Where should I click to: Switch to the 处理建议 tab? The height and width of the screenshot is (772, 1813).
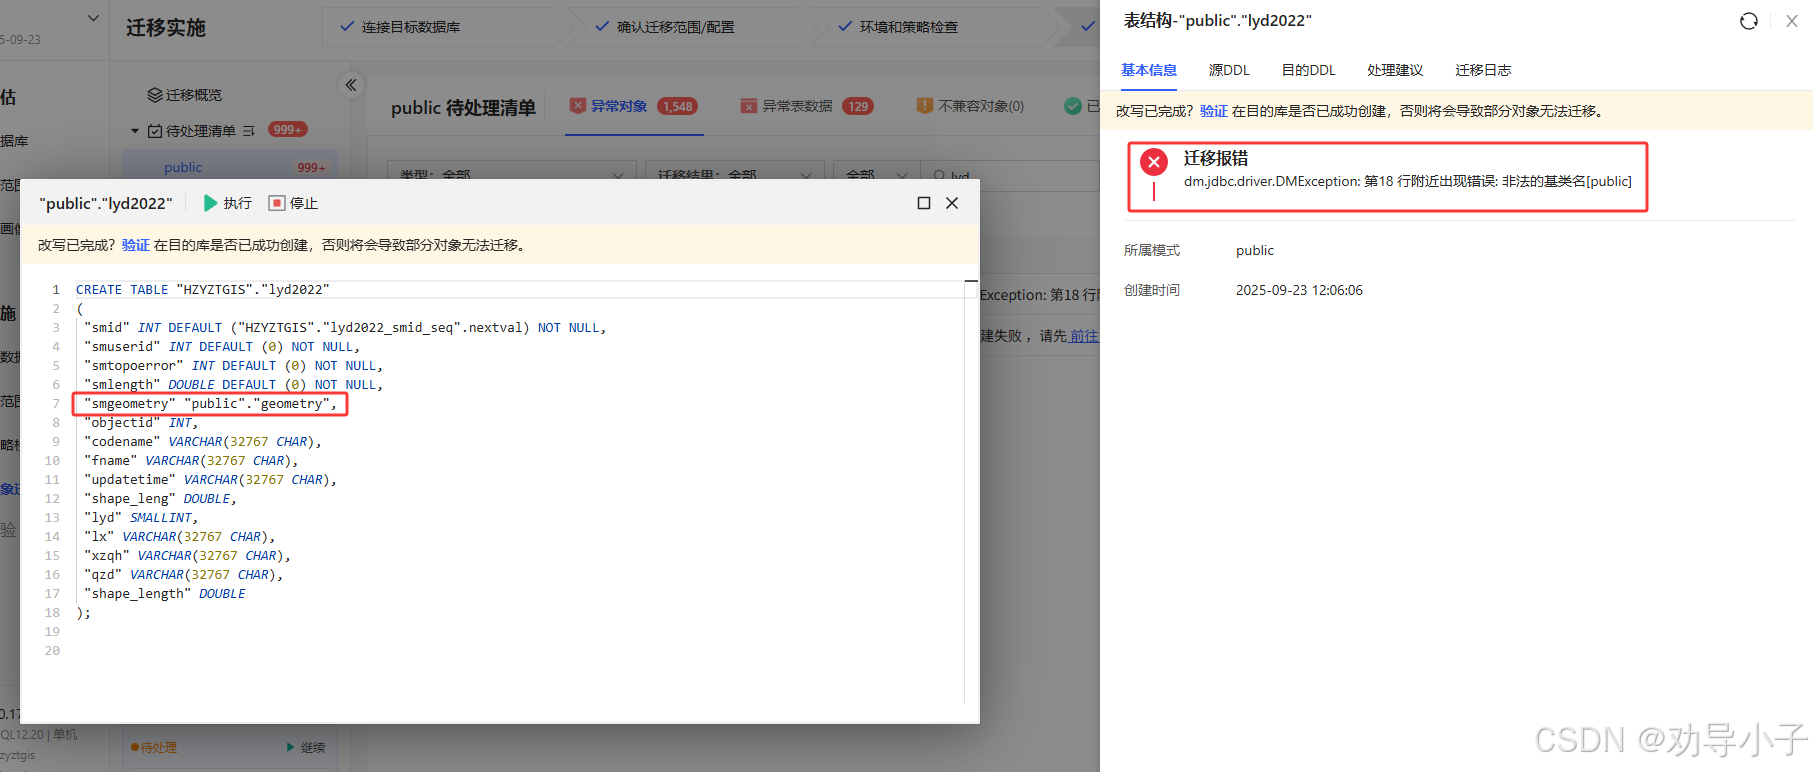click(1394, 70)
